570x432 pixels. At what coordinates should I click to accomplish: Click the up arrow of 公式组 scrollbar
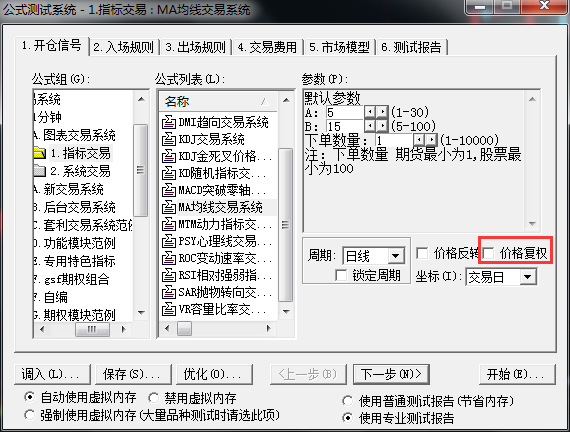141,99
